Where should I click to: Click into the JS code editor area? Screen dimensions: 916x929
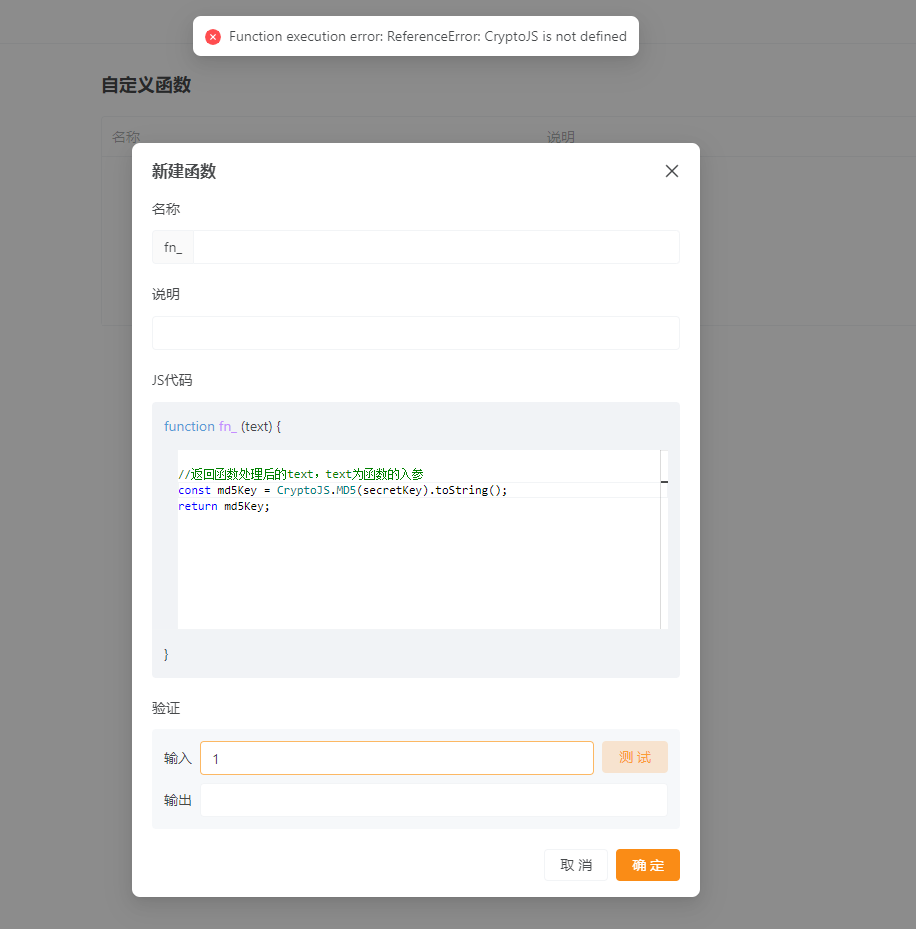pyautogui.click(x=419, y=539)
